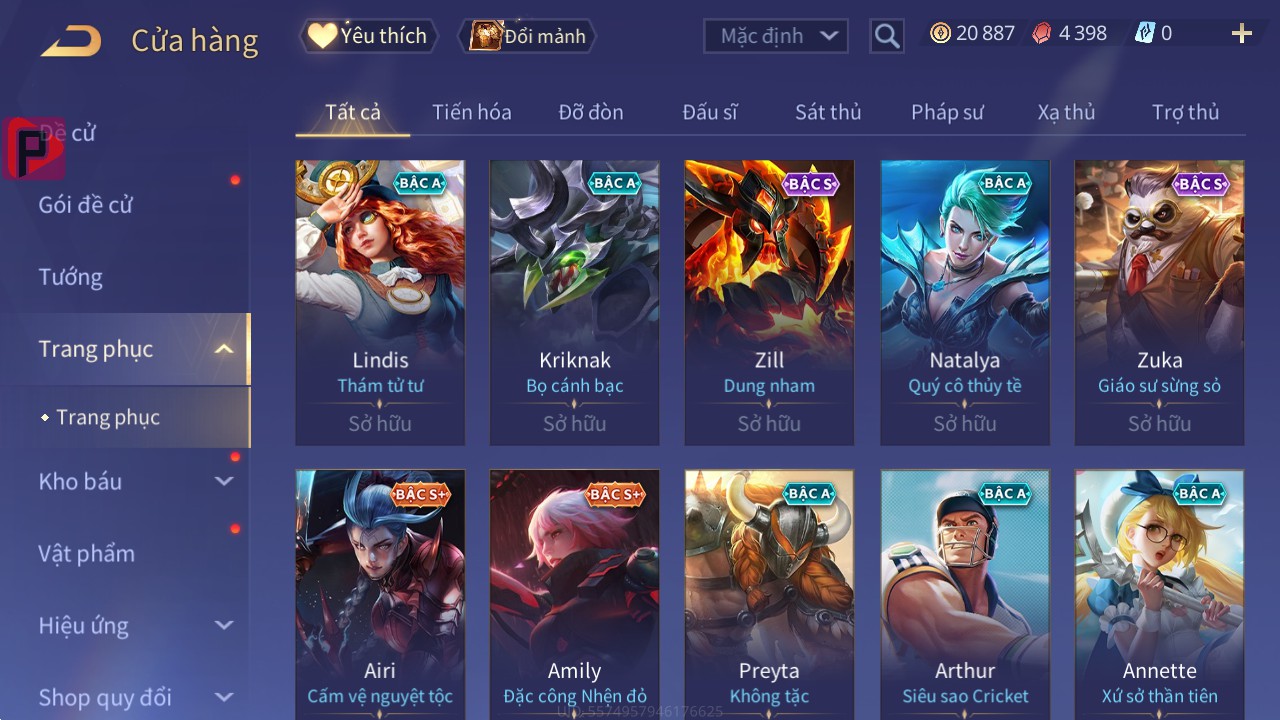Click the red P overlay icon
The height and width of the screenshot is (720, 1280).
point(34,149)
